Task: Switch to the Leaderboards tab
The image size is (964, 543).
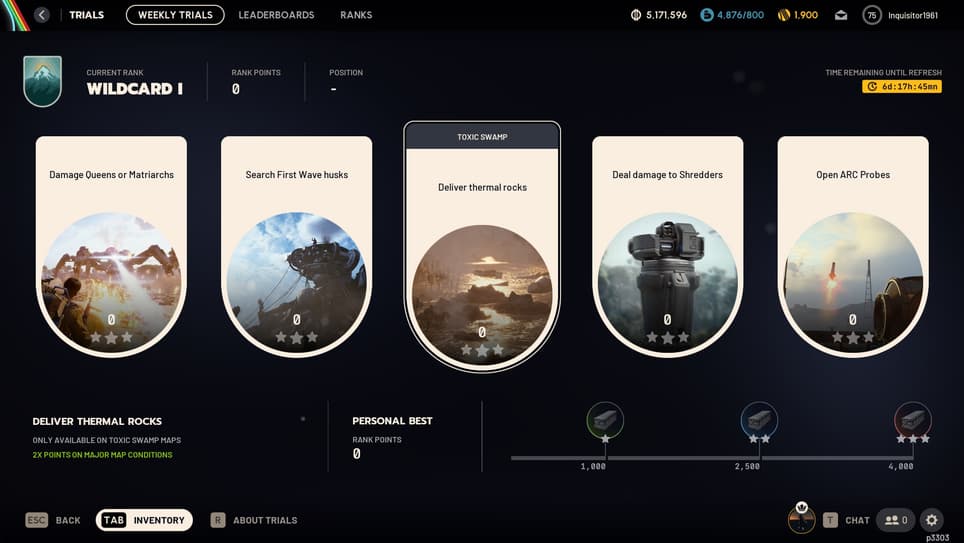Action: [276, 15]
